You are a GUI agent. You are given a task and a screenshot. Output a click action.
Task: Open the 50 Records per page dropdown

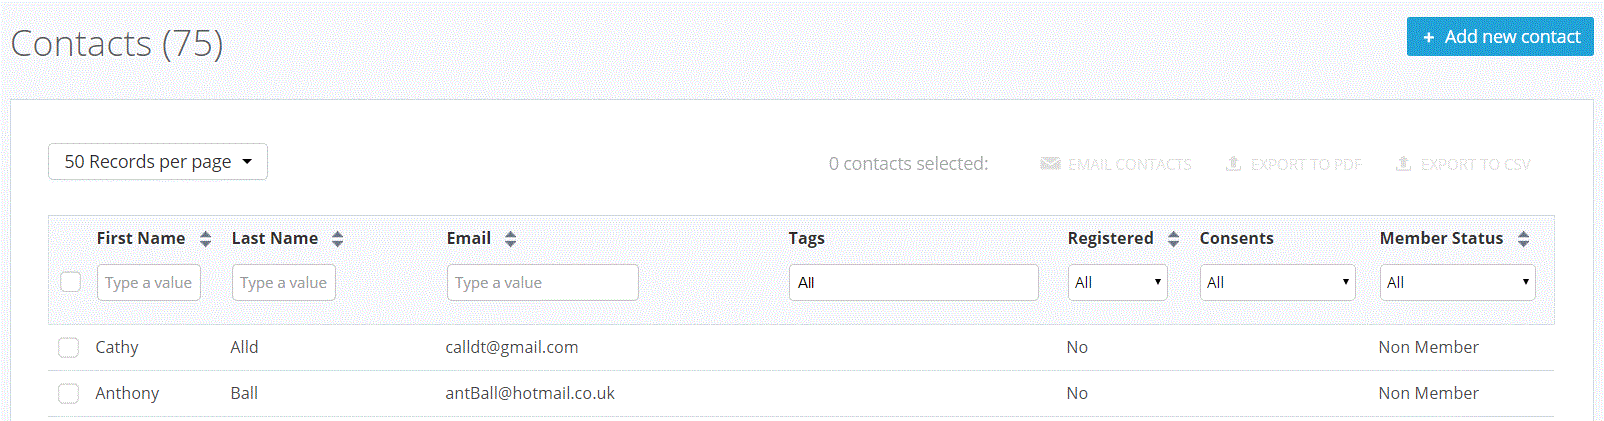[158, 162]
